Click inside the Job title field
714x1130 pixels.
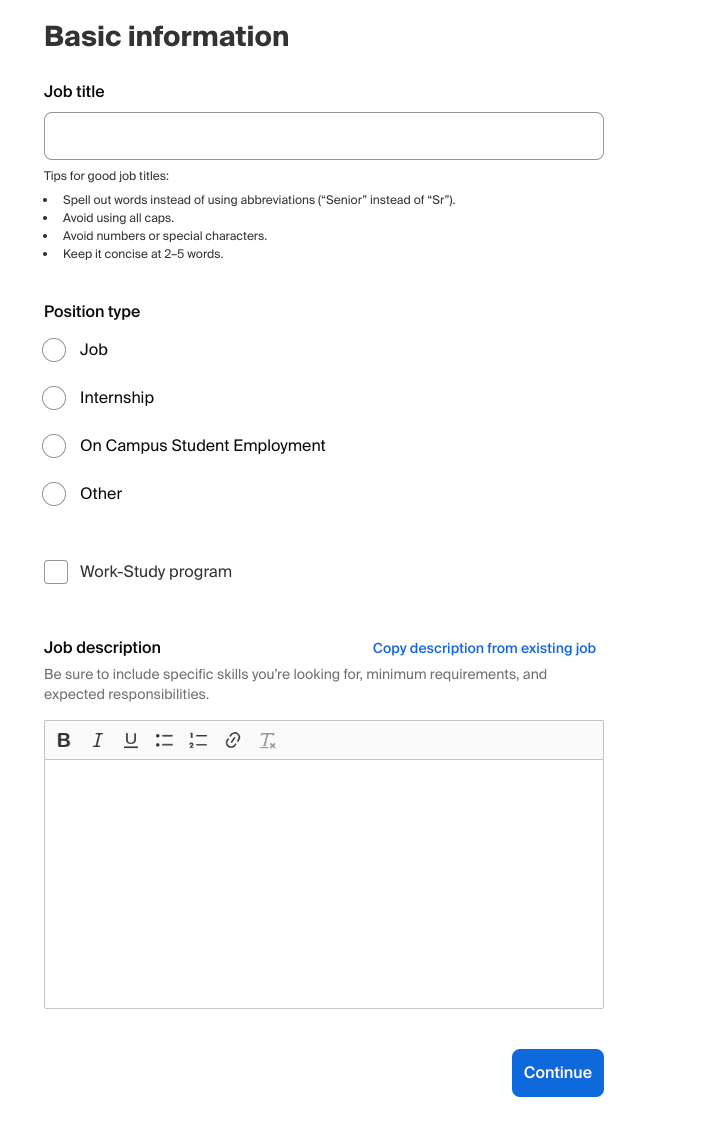pyautogui.click(x=323, y=136)
